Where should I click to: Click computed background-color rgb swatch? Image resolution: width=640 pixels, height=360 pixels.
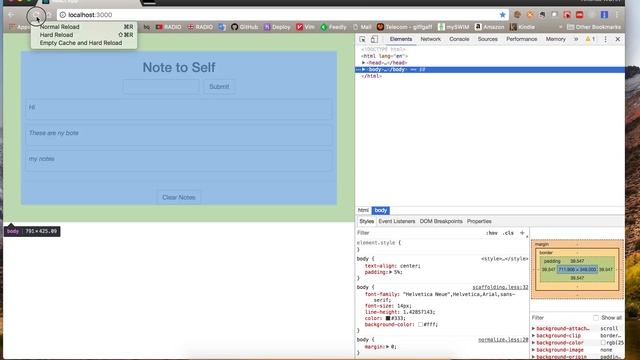point(603,343)
